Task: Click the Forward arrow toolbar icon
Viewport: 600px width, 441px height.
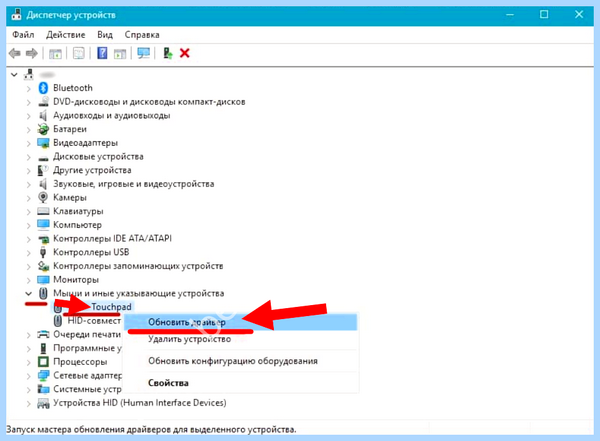Action: pos(32,53)
